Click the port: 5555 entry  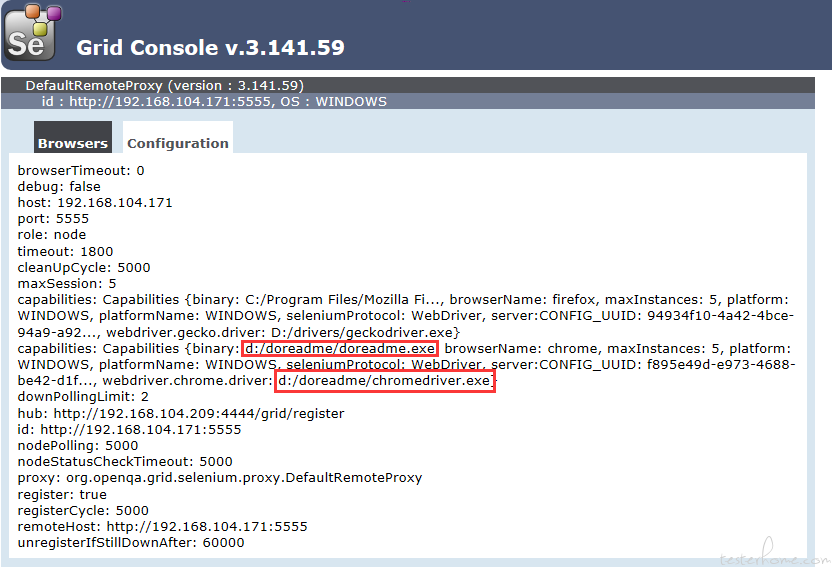pos(53,219)
